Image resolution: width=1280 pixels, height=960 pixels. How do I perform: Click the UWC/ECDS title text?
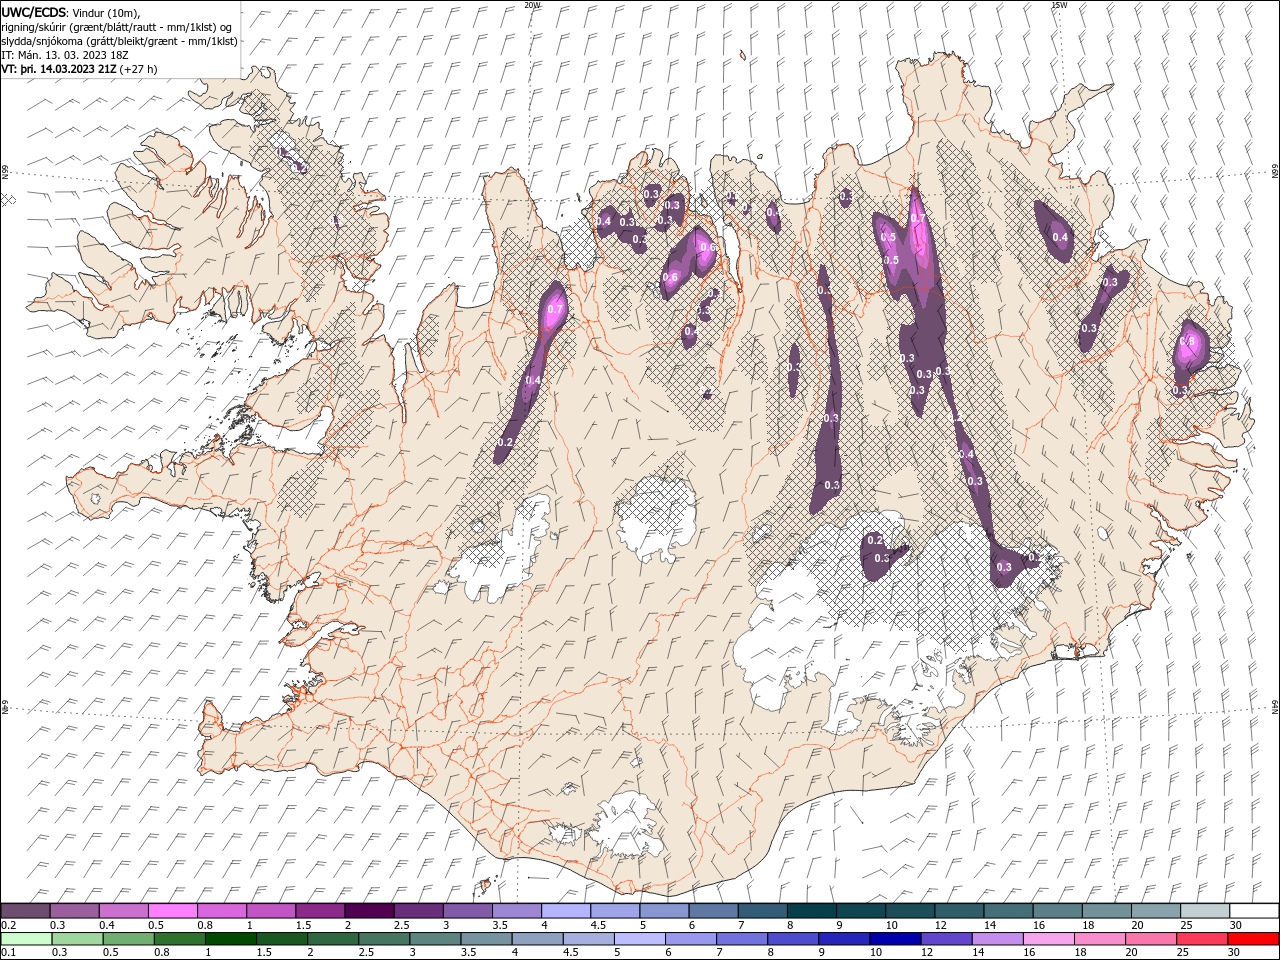[33, 12]
